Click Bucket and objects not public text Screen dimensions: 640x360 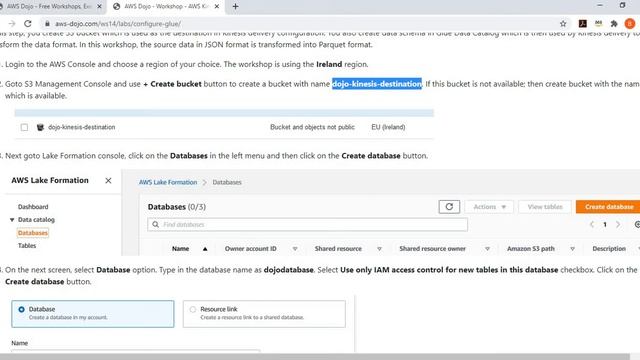click(312, 127)
